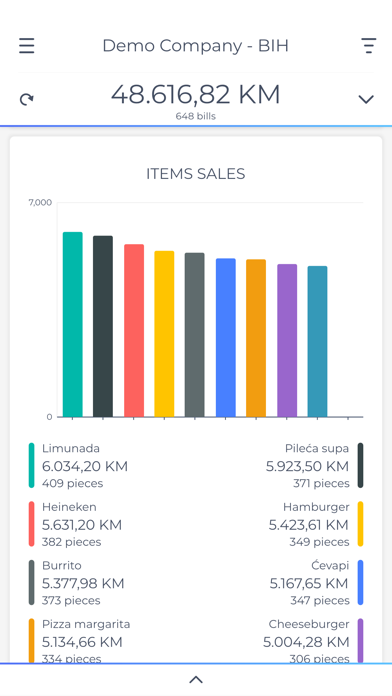Tap the 48.616,82 KM total amount
This screenshot has width=392, height=696.
click(196, 95)
